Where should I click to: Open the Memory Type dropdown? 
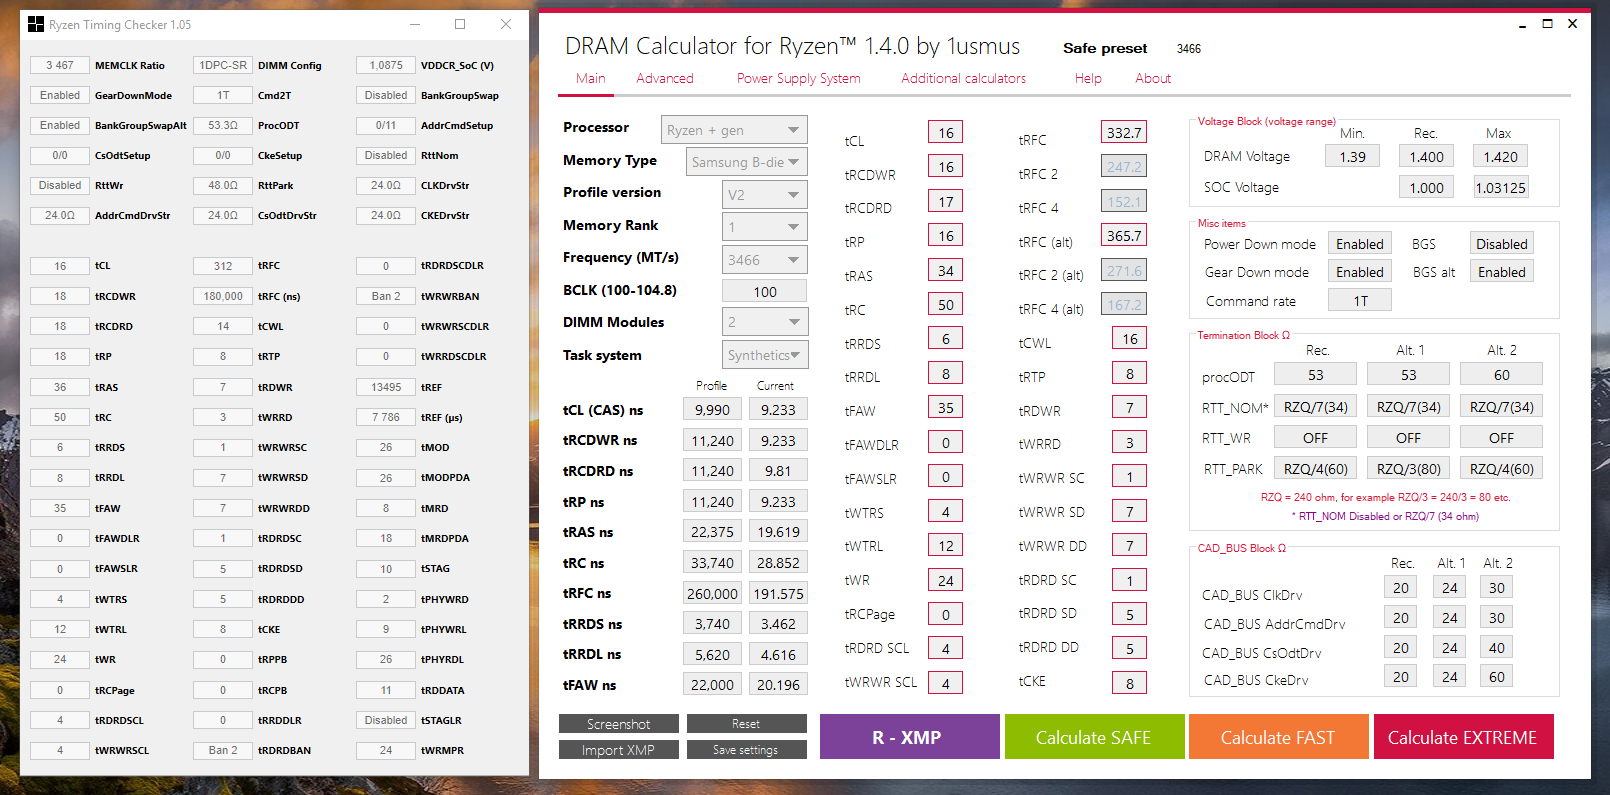coord(747,162)
